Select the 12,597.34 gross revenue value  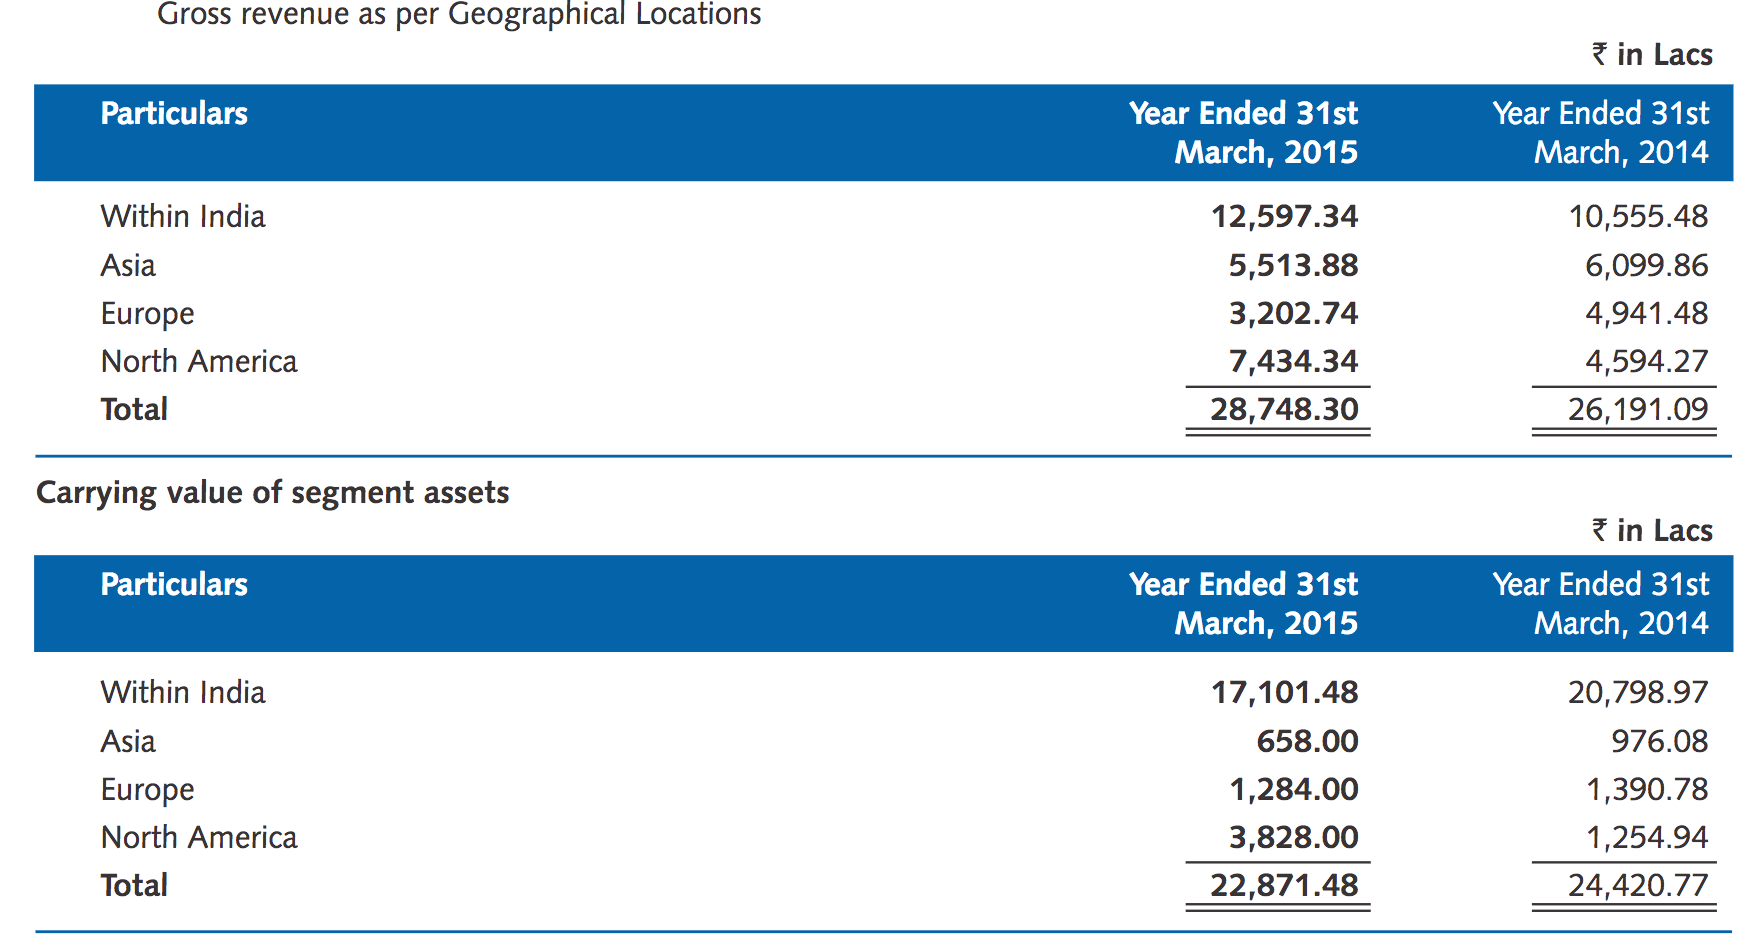(1284, 216)
